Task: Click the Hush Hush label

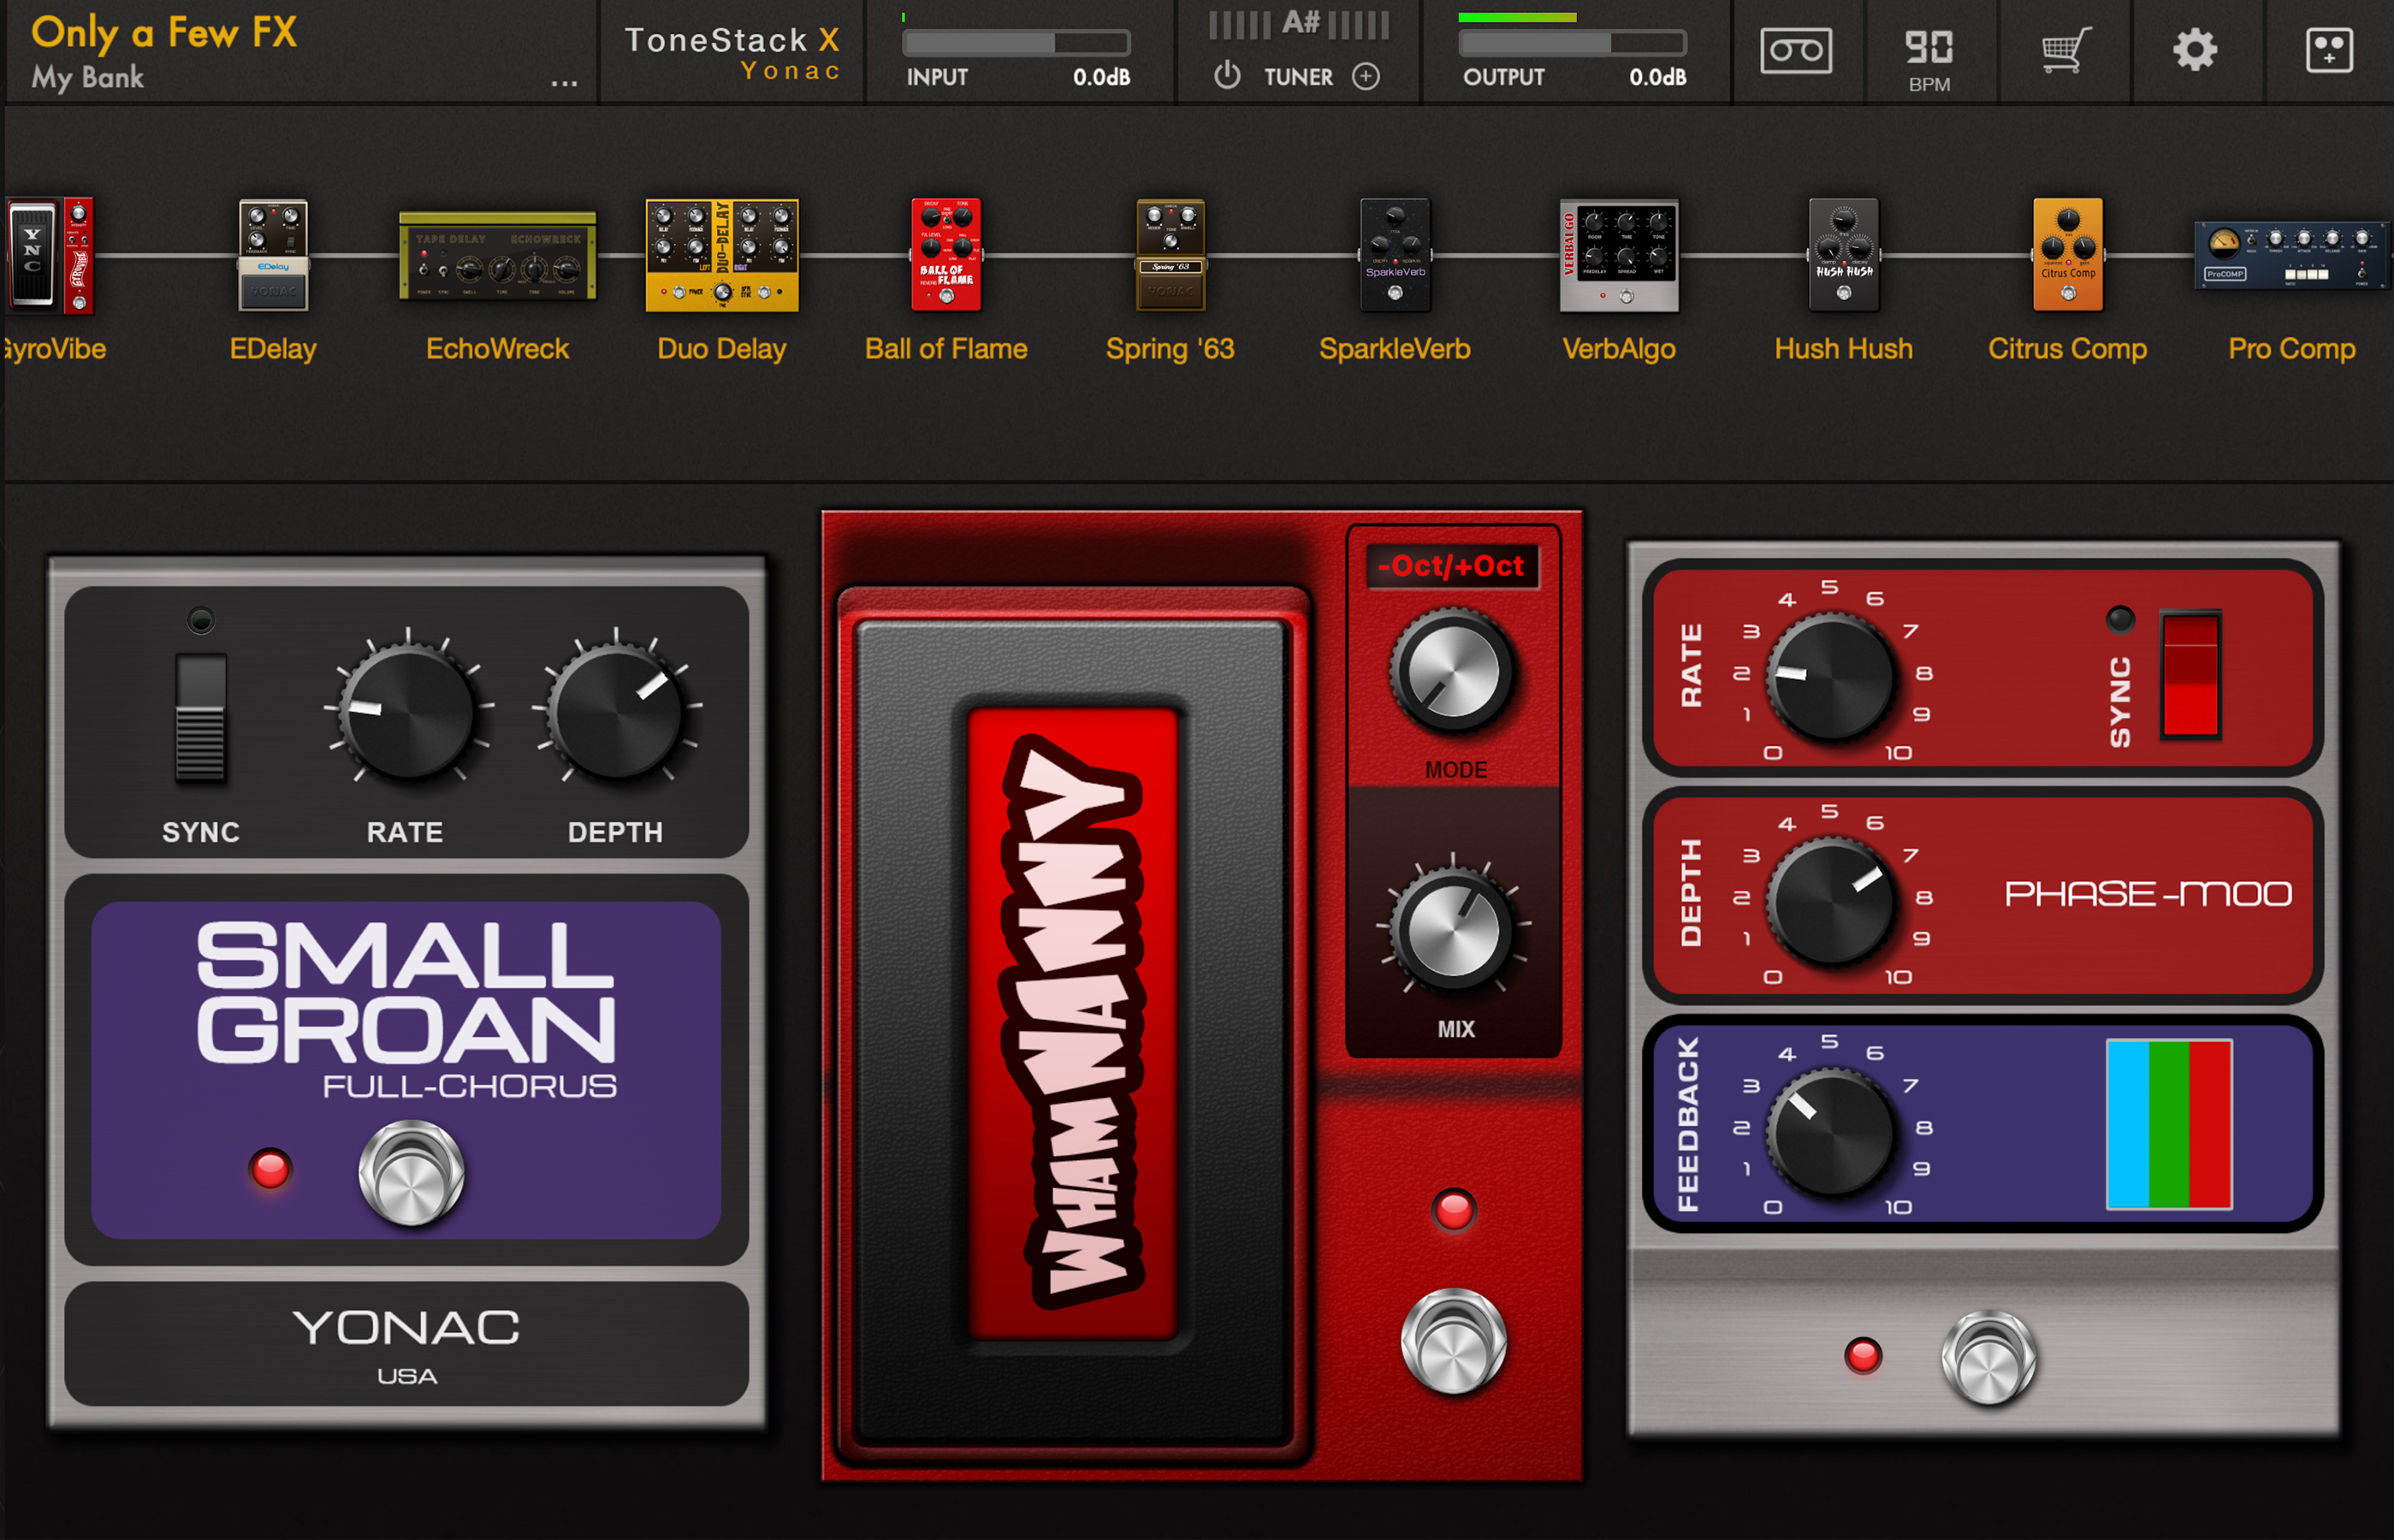Action: (x=1843, y=349)
